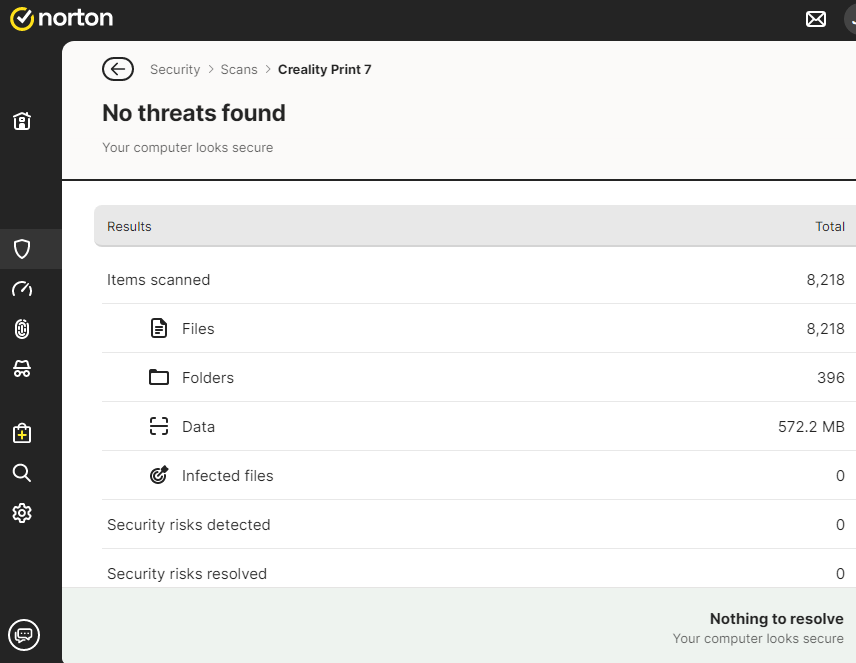Viewport: 856px width, 663px height.
Task: Click the incognito Privacy sidebar icon
Action: (22, 369)
